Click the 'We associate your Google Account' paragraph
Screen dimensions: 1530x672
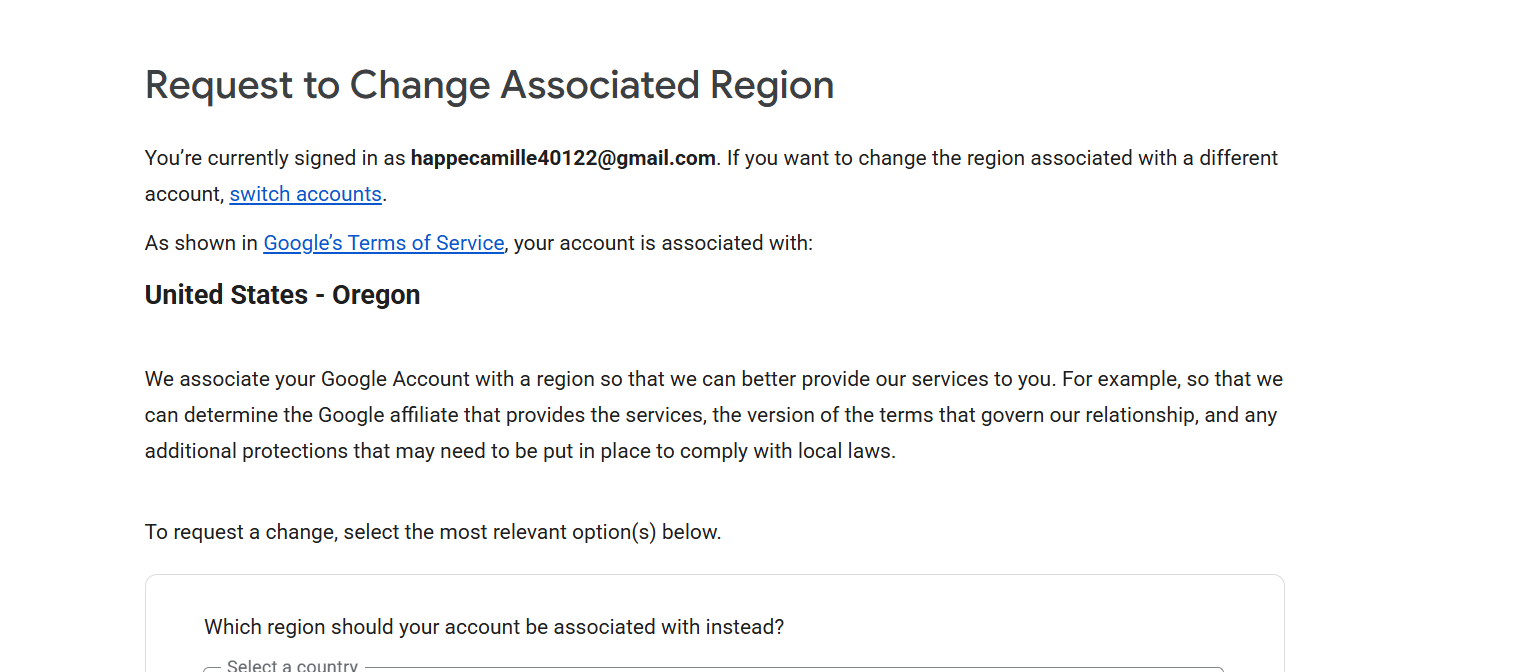coord(713,415)
